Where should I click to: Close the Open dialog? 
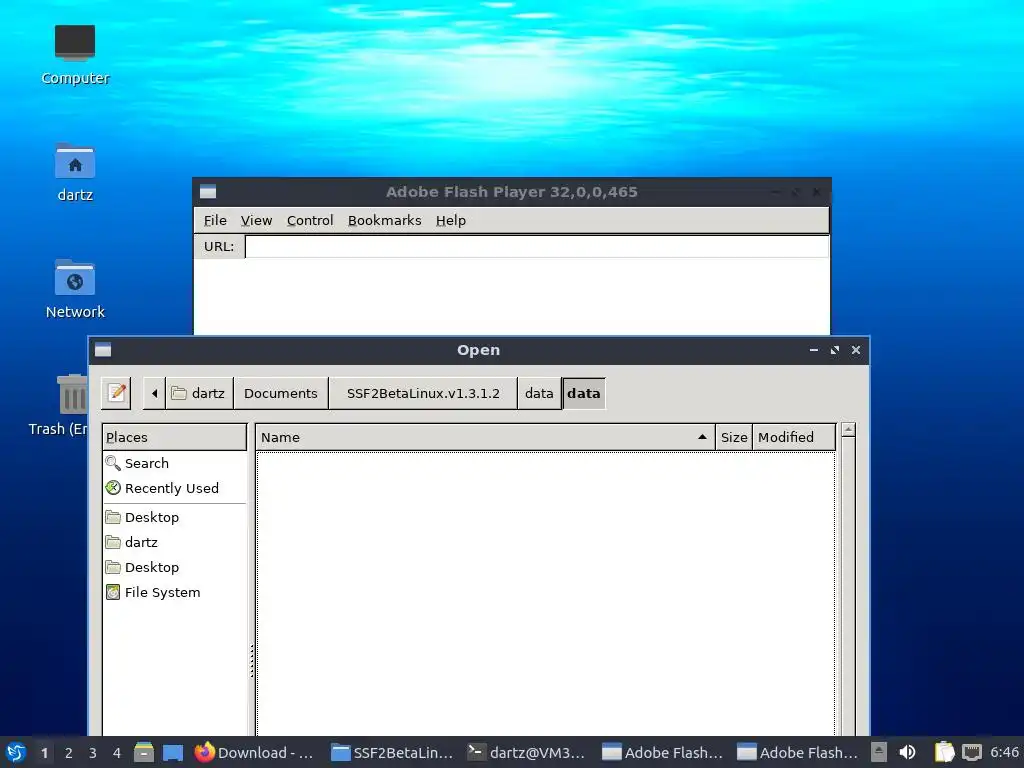click(856, 350)
